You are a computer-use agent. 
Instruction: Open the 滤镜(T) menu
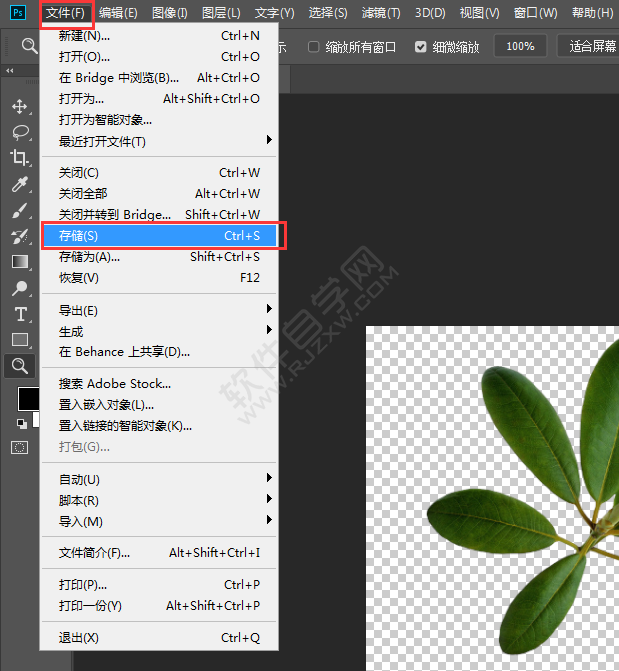[381, 13]
